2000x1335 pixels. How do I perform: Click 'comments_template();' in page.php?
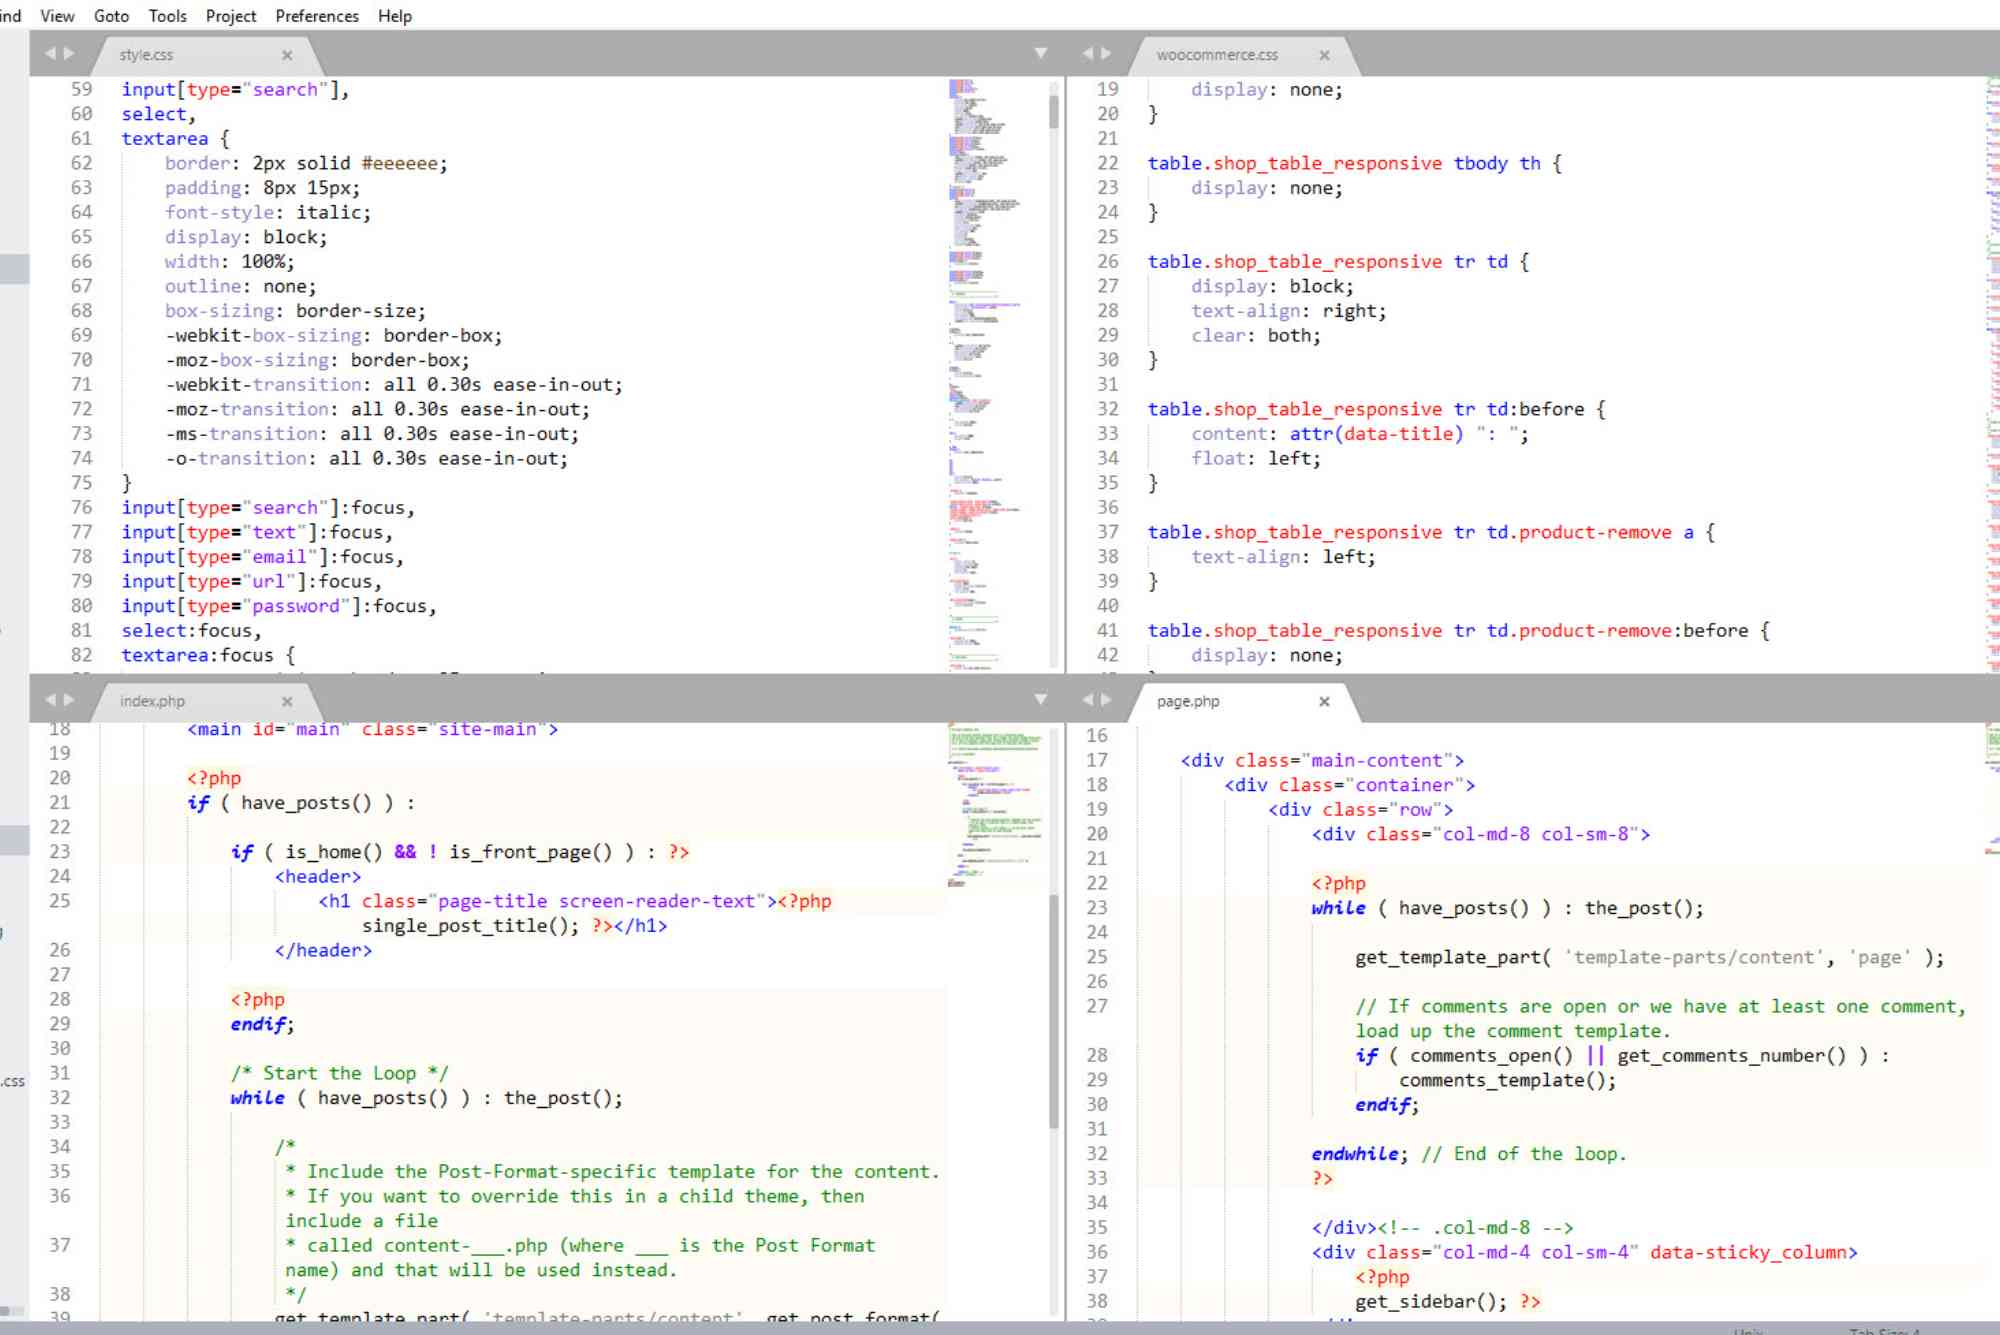point(1507,1079)
